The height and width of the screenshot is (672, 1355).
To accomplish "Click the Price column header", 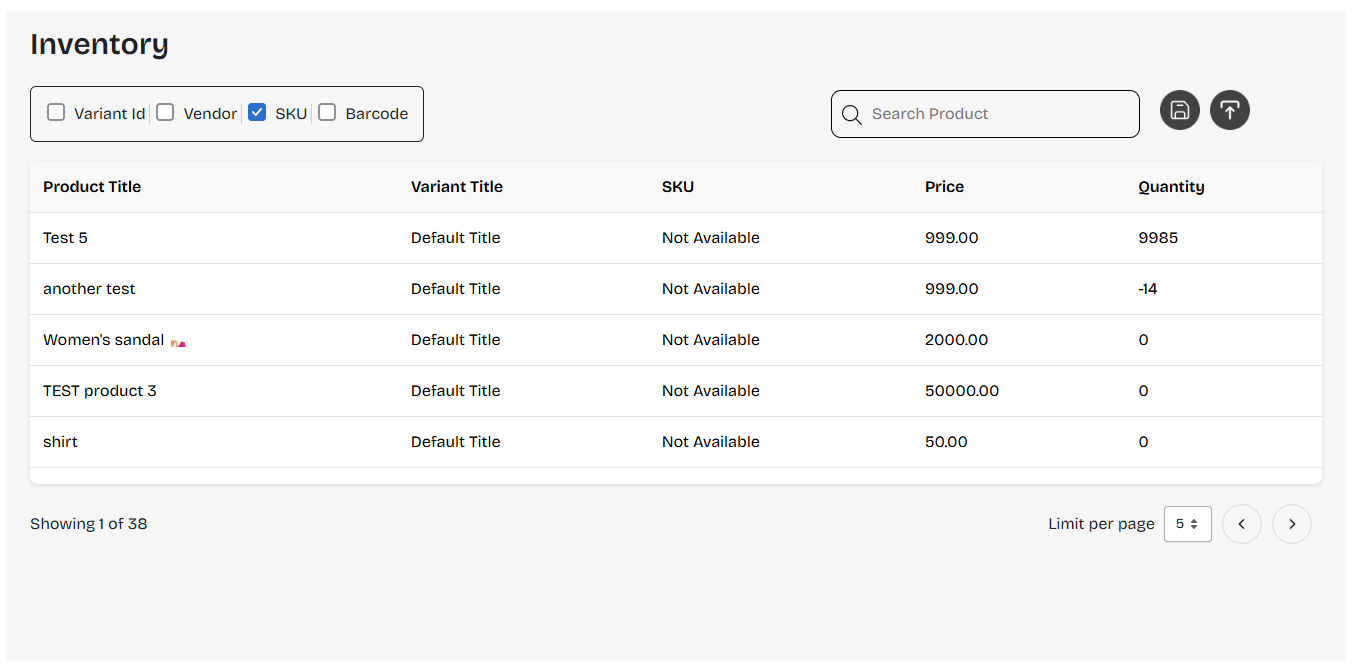I will [944, 187].
